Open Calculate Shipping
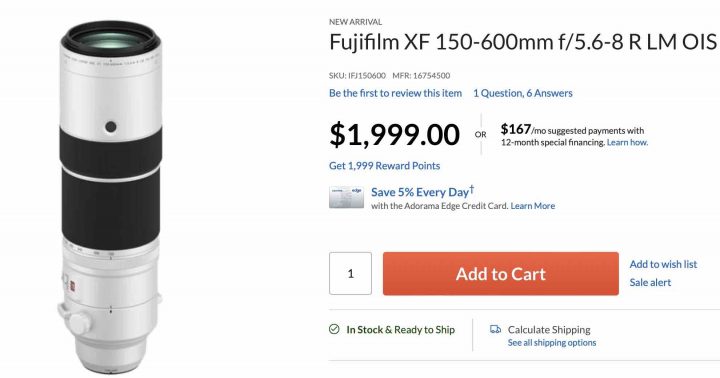Screen dimensions: 720x378 (549, 330)
